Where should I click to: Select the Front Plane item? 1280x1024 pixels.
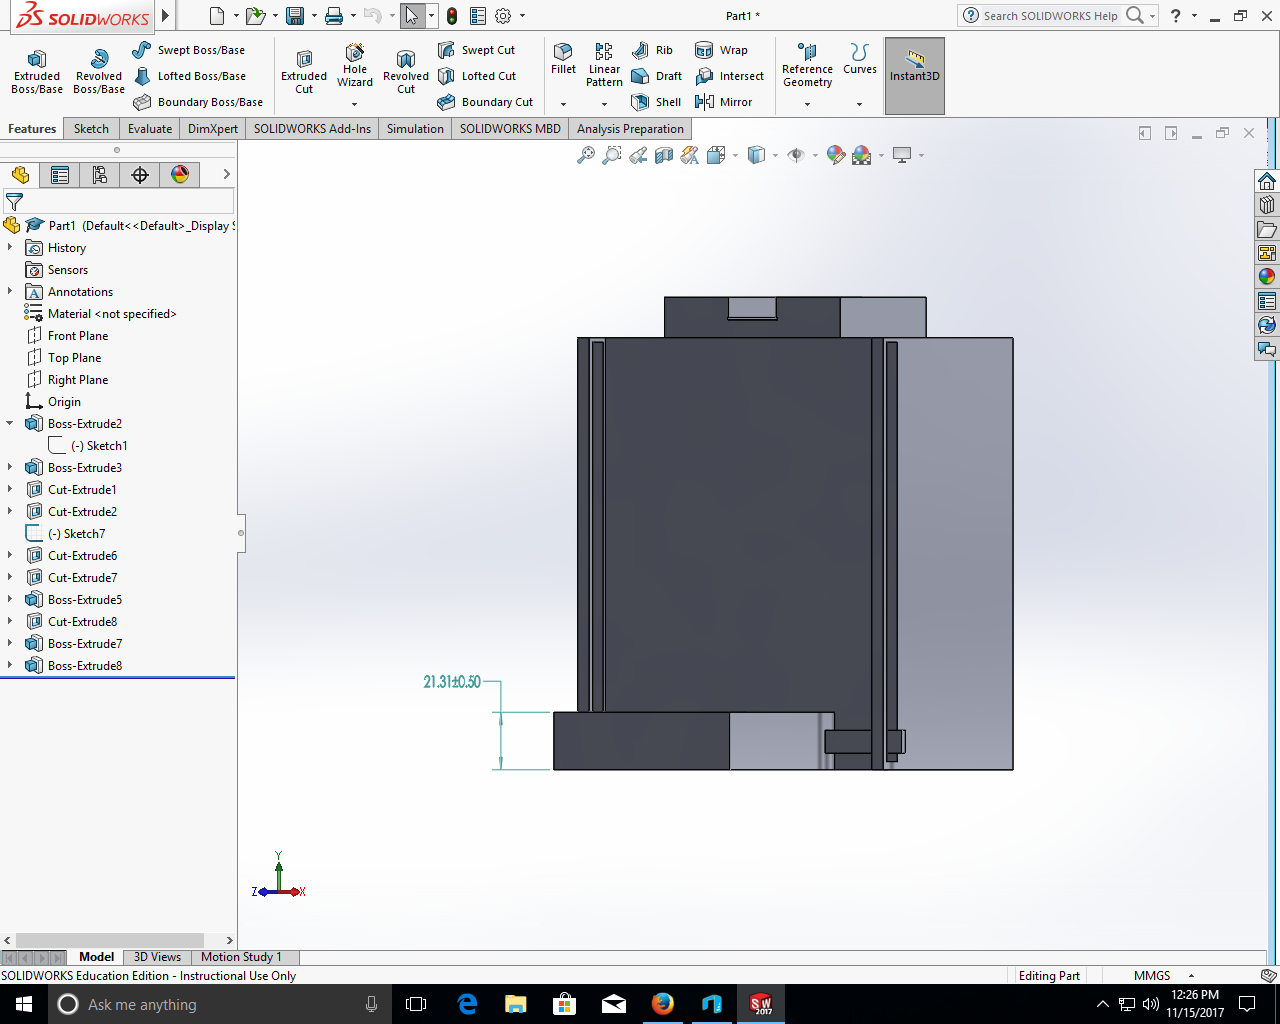click(x=77, y=336)
